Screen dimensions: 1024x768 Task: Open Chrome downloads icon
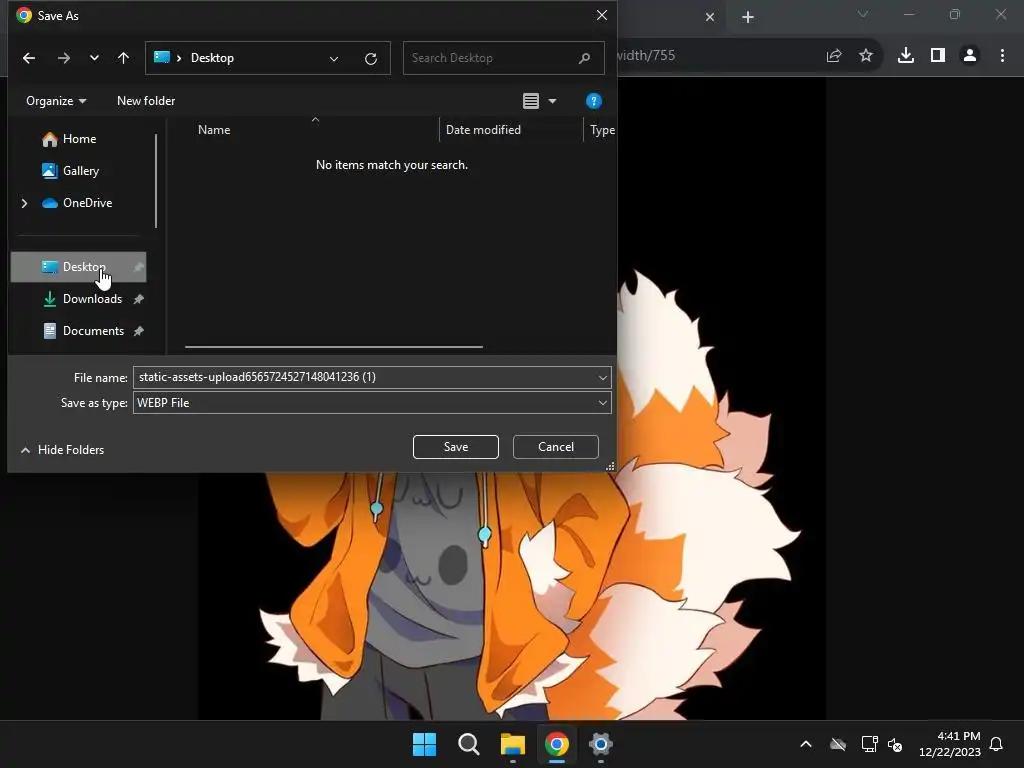[x=906, y=56]
